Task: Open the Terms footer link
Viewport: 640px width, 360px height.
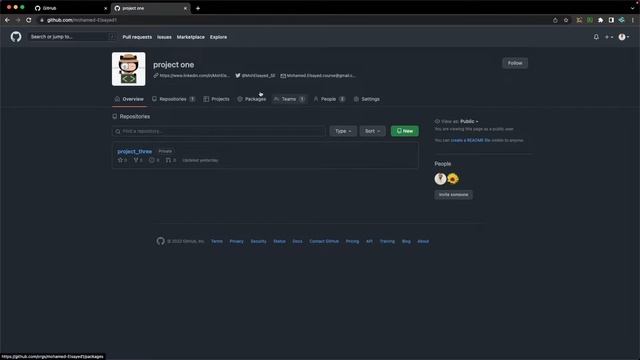Action: click(x=217, y=242)
